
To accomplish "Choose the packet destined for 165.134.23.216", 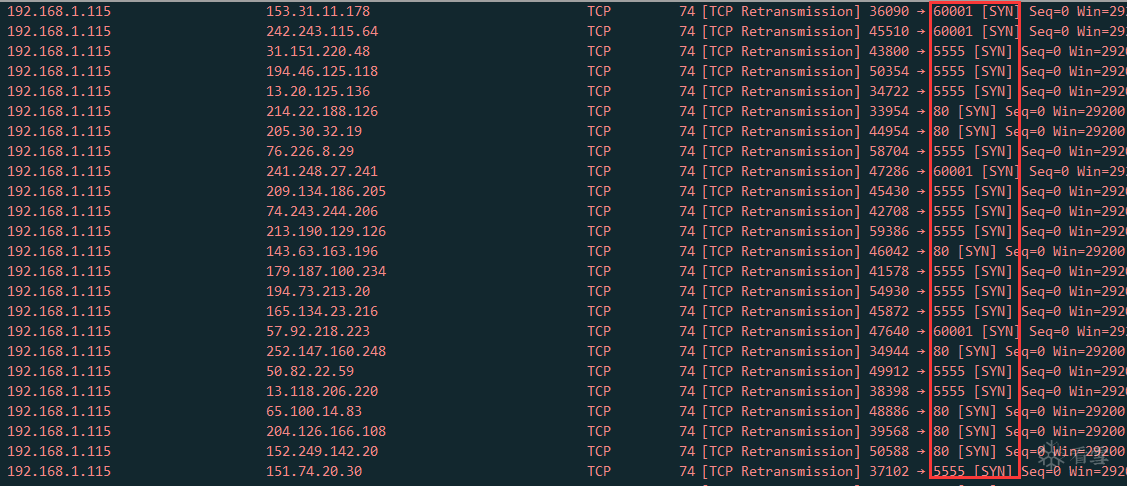I will 322,311.
